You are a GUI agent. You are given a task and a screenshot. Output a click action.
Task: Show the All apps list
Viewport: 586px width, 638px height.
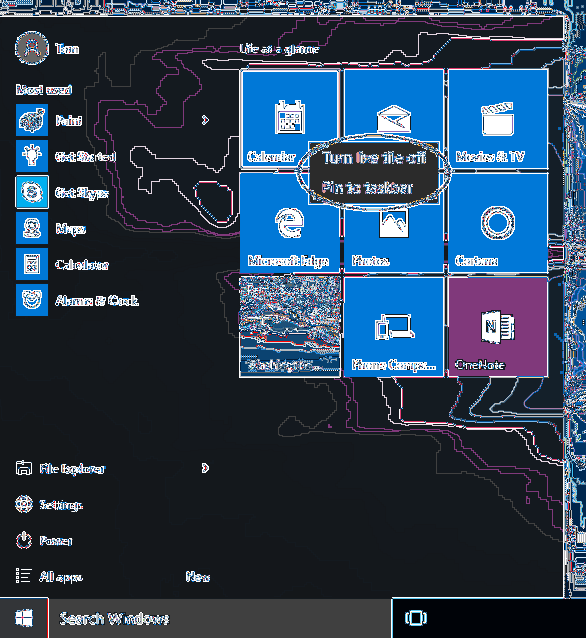[49, 576]
